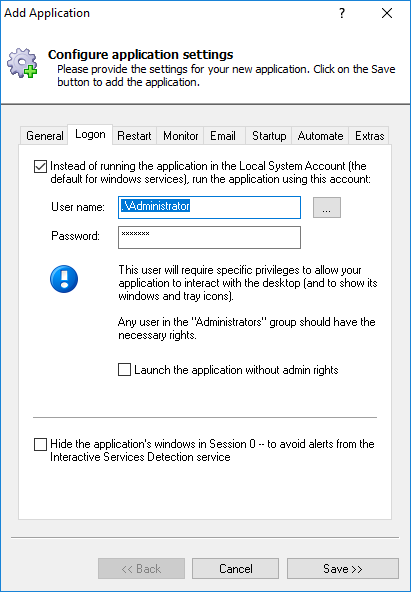411x592 pixels.
Task: Enable Launch the application without admin rights
Action: (x=125, y=370)
